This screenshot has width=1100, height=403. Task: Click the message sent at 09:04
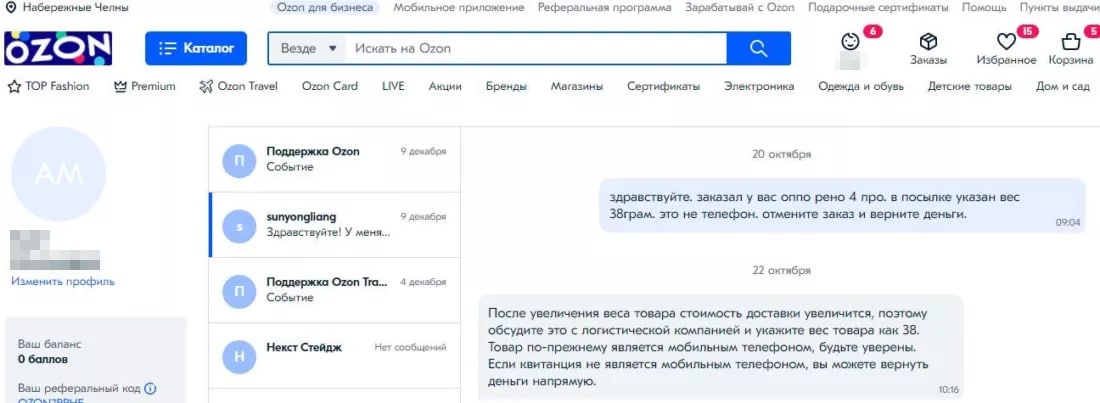(842, 205)
